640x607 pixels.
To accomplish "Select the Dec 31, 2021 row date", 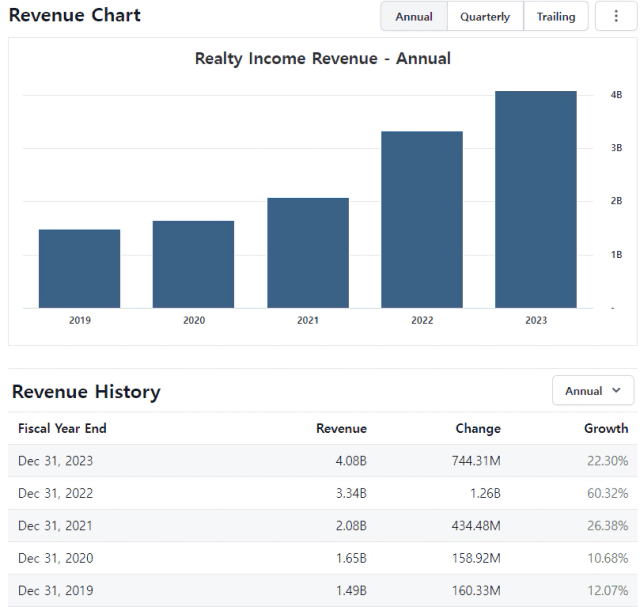I will (55, 525).
